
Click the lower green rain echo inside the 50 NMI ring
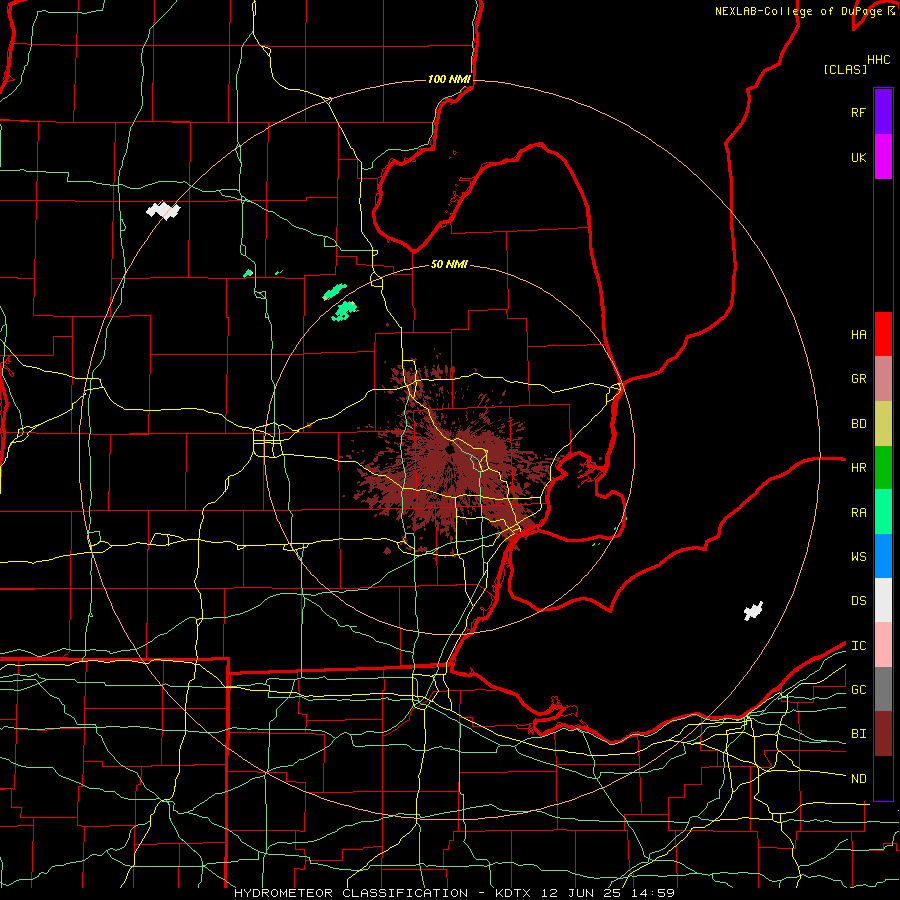point(346,311)
